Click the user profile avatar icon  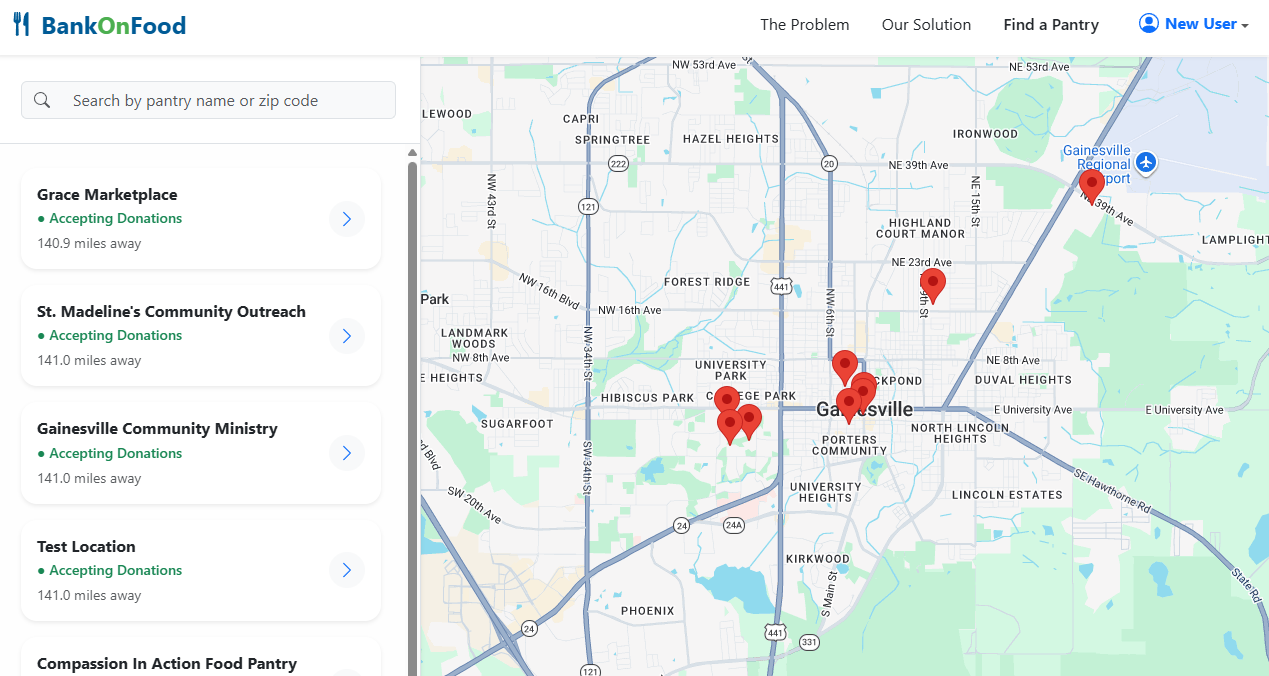point(1149,24)
